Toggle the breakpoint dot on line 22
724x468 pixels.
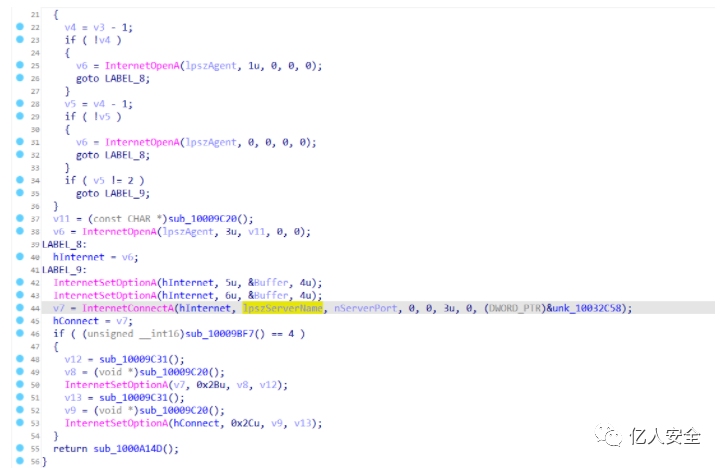pos(20,27)
